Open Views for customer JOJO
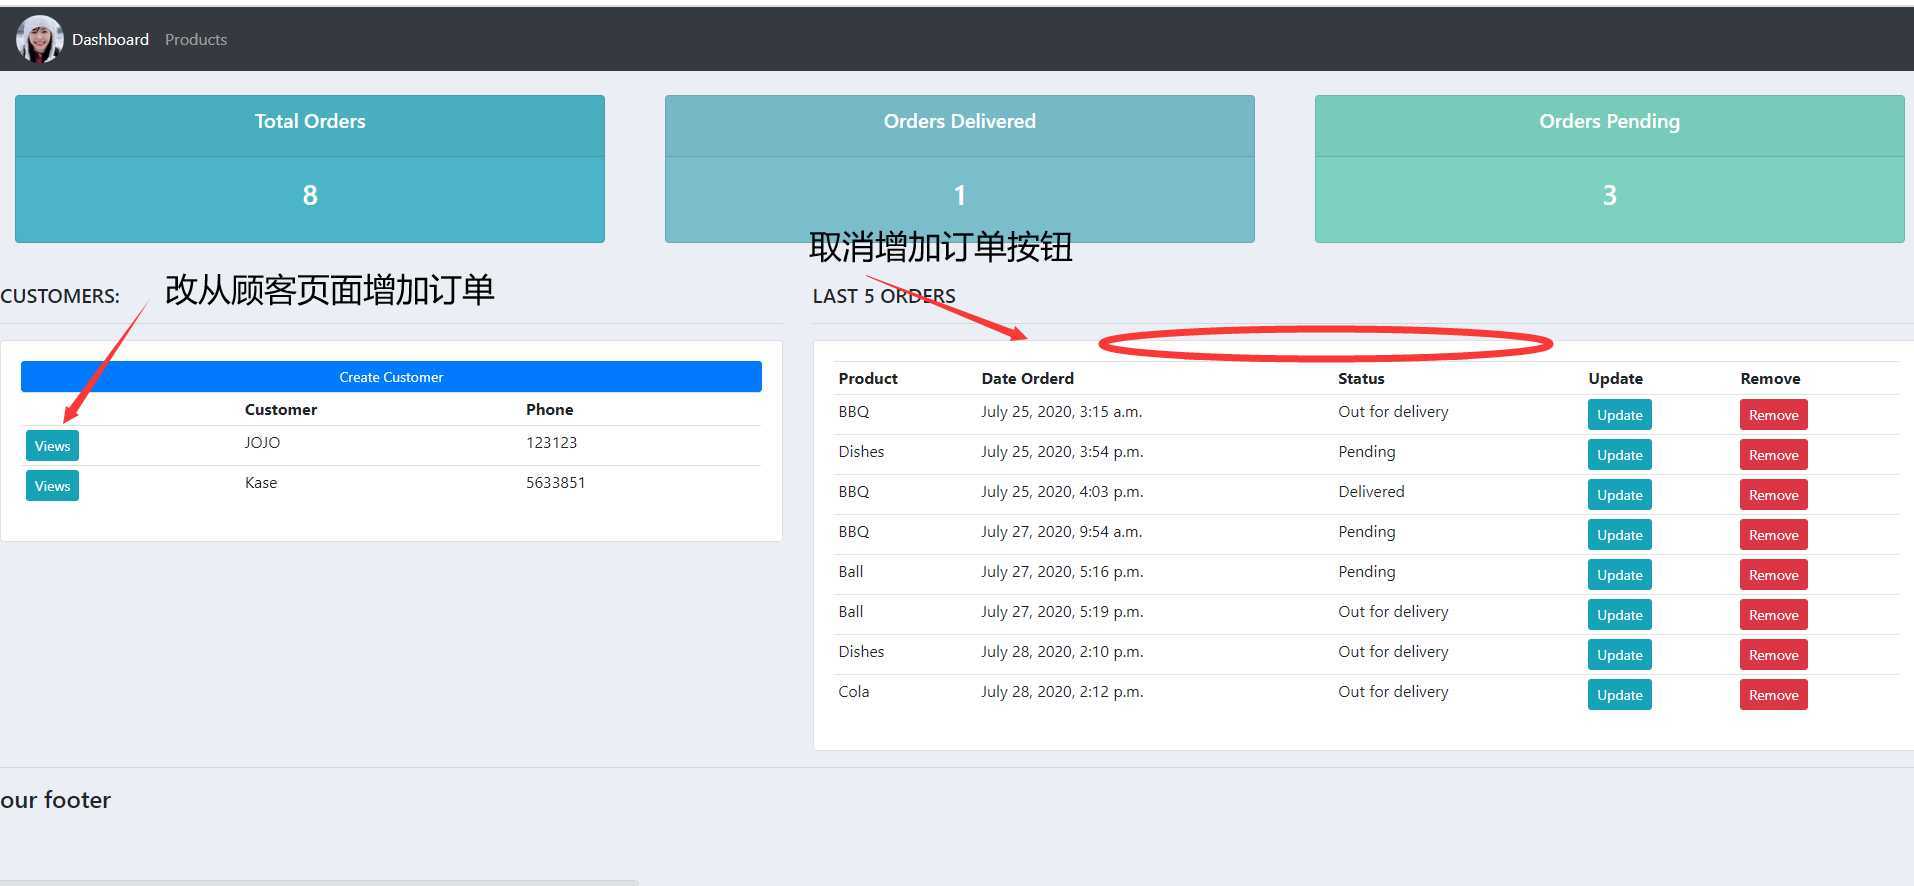Viewport: 1914px width, 886px height. tap(52, 446)
